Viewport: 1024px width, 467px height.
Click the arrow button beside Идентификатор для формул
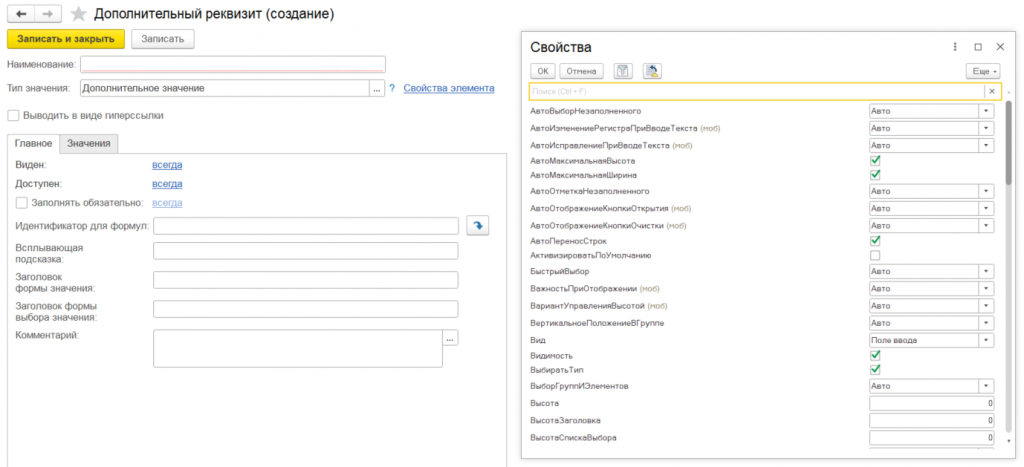478,226
